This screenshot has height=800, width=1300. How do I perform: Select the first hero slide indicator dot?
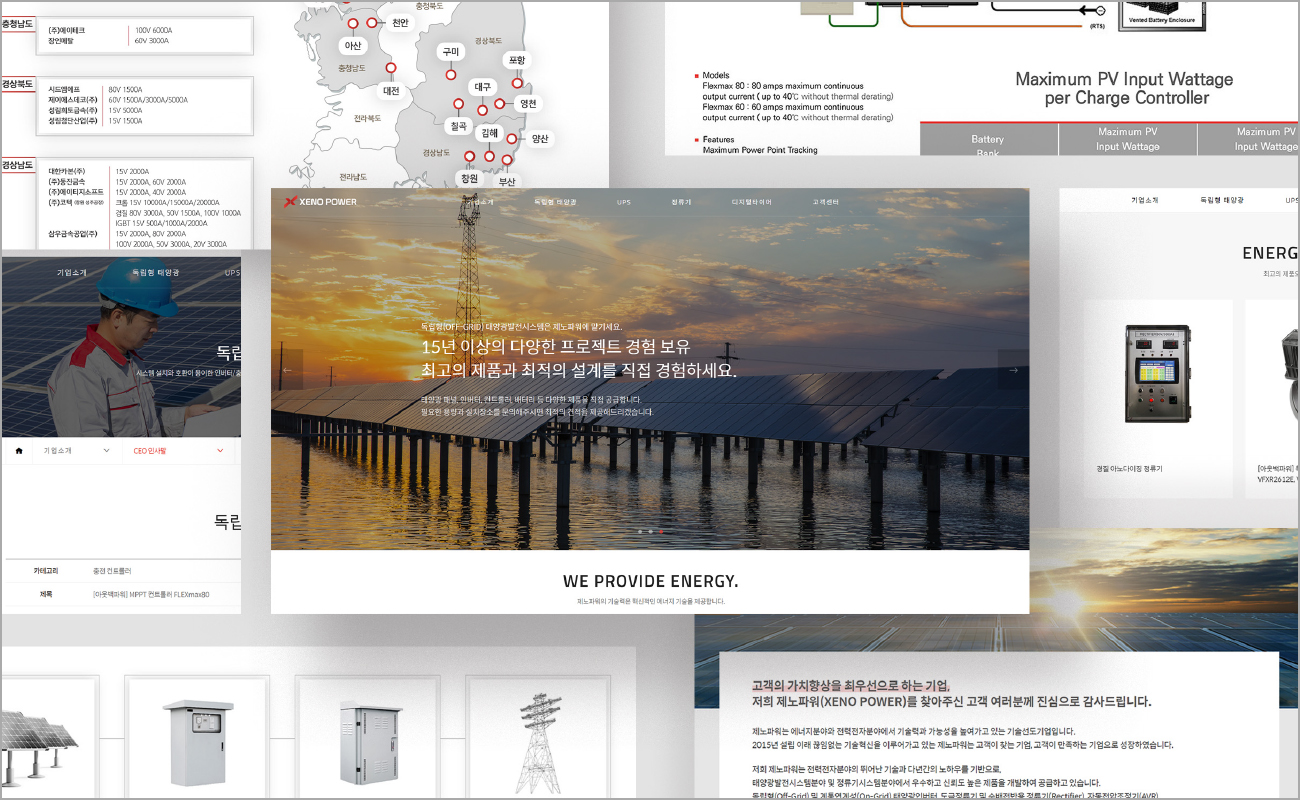639,532
